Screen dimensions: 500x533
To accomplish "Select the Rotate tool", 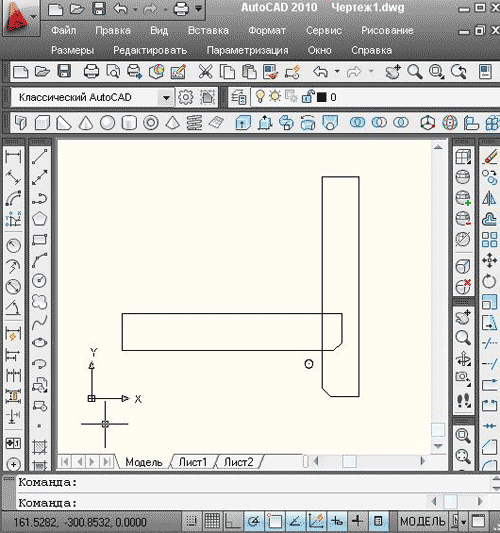I will pyautogui.click(x=490, y=281).
